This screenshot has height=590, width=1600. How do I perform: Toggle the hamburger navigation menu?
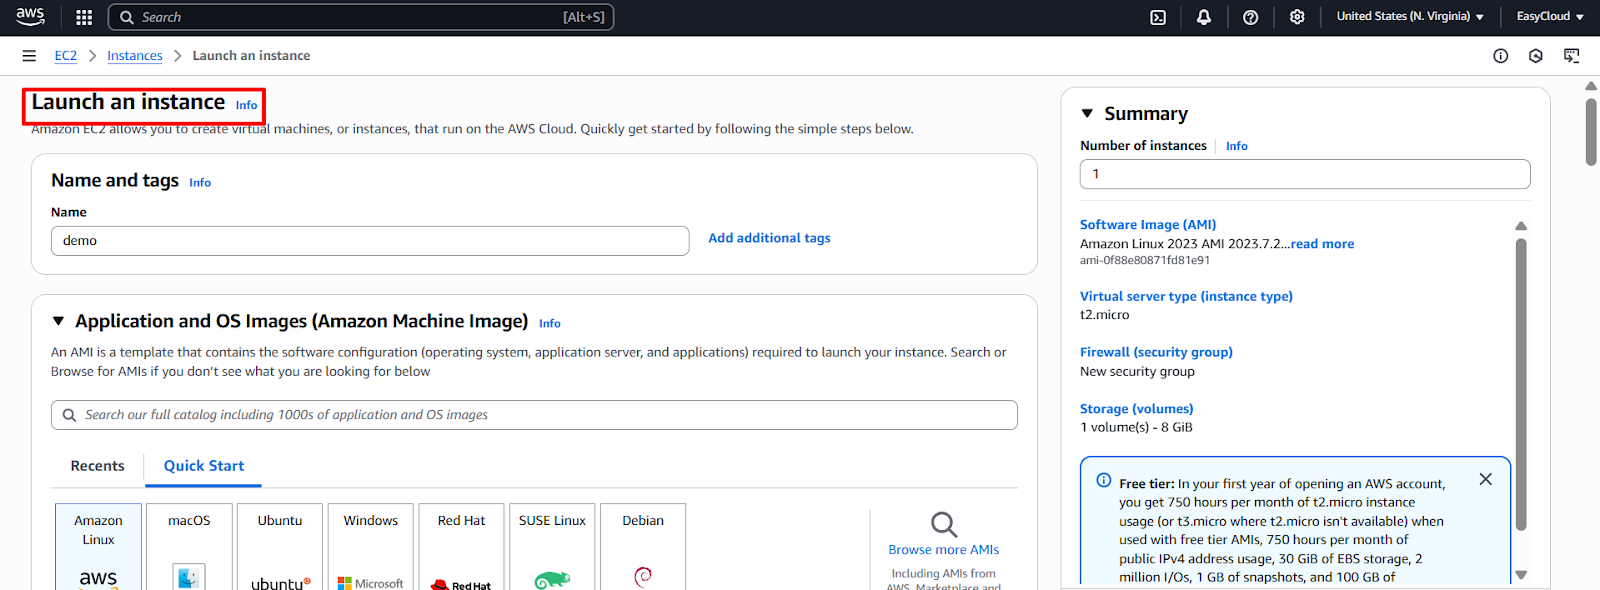pos(29,56)
